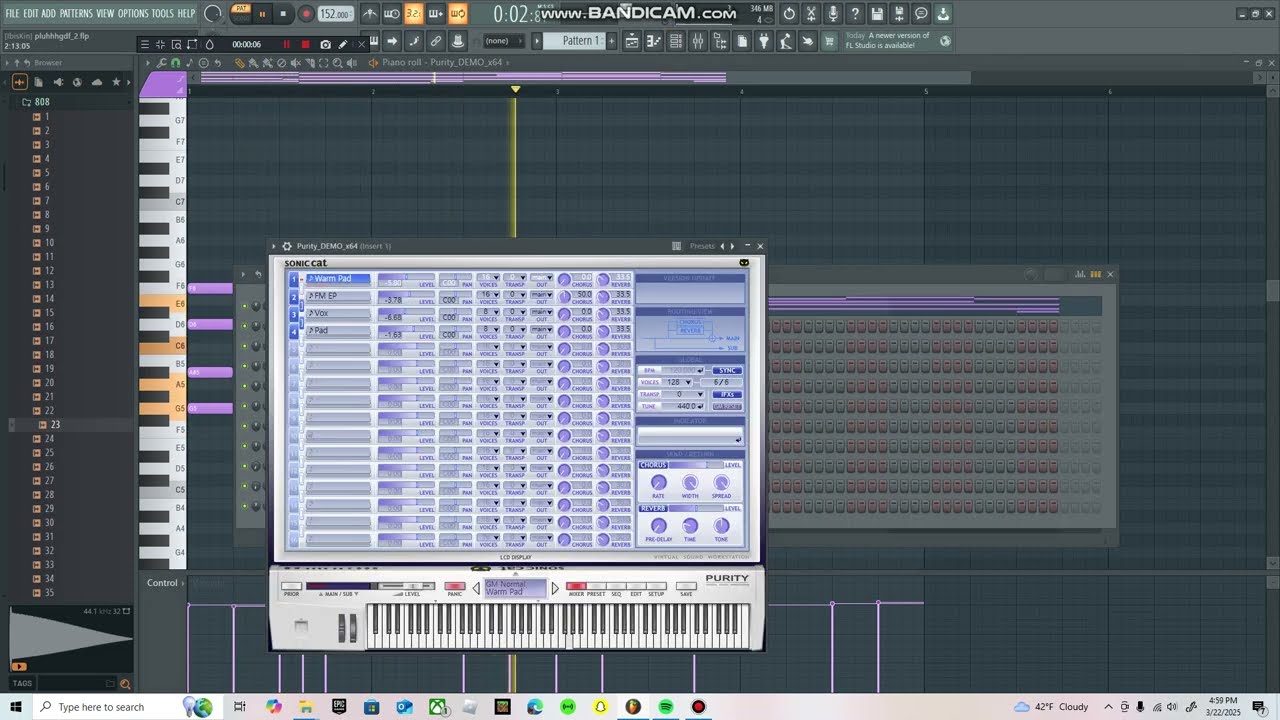Toggle the PAT song mode switch
Image resolution: width=1280 pixels, height=720 pixels.
[x=241, y=9]
